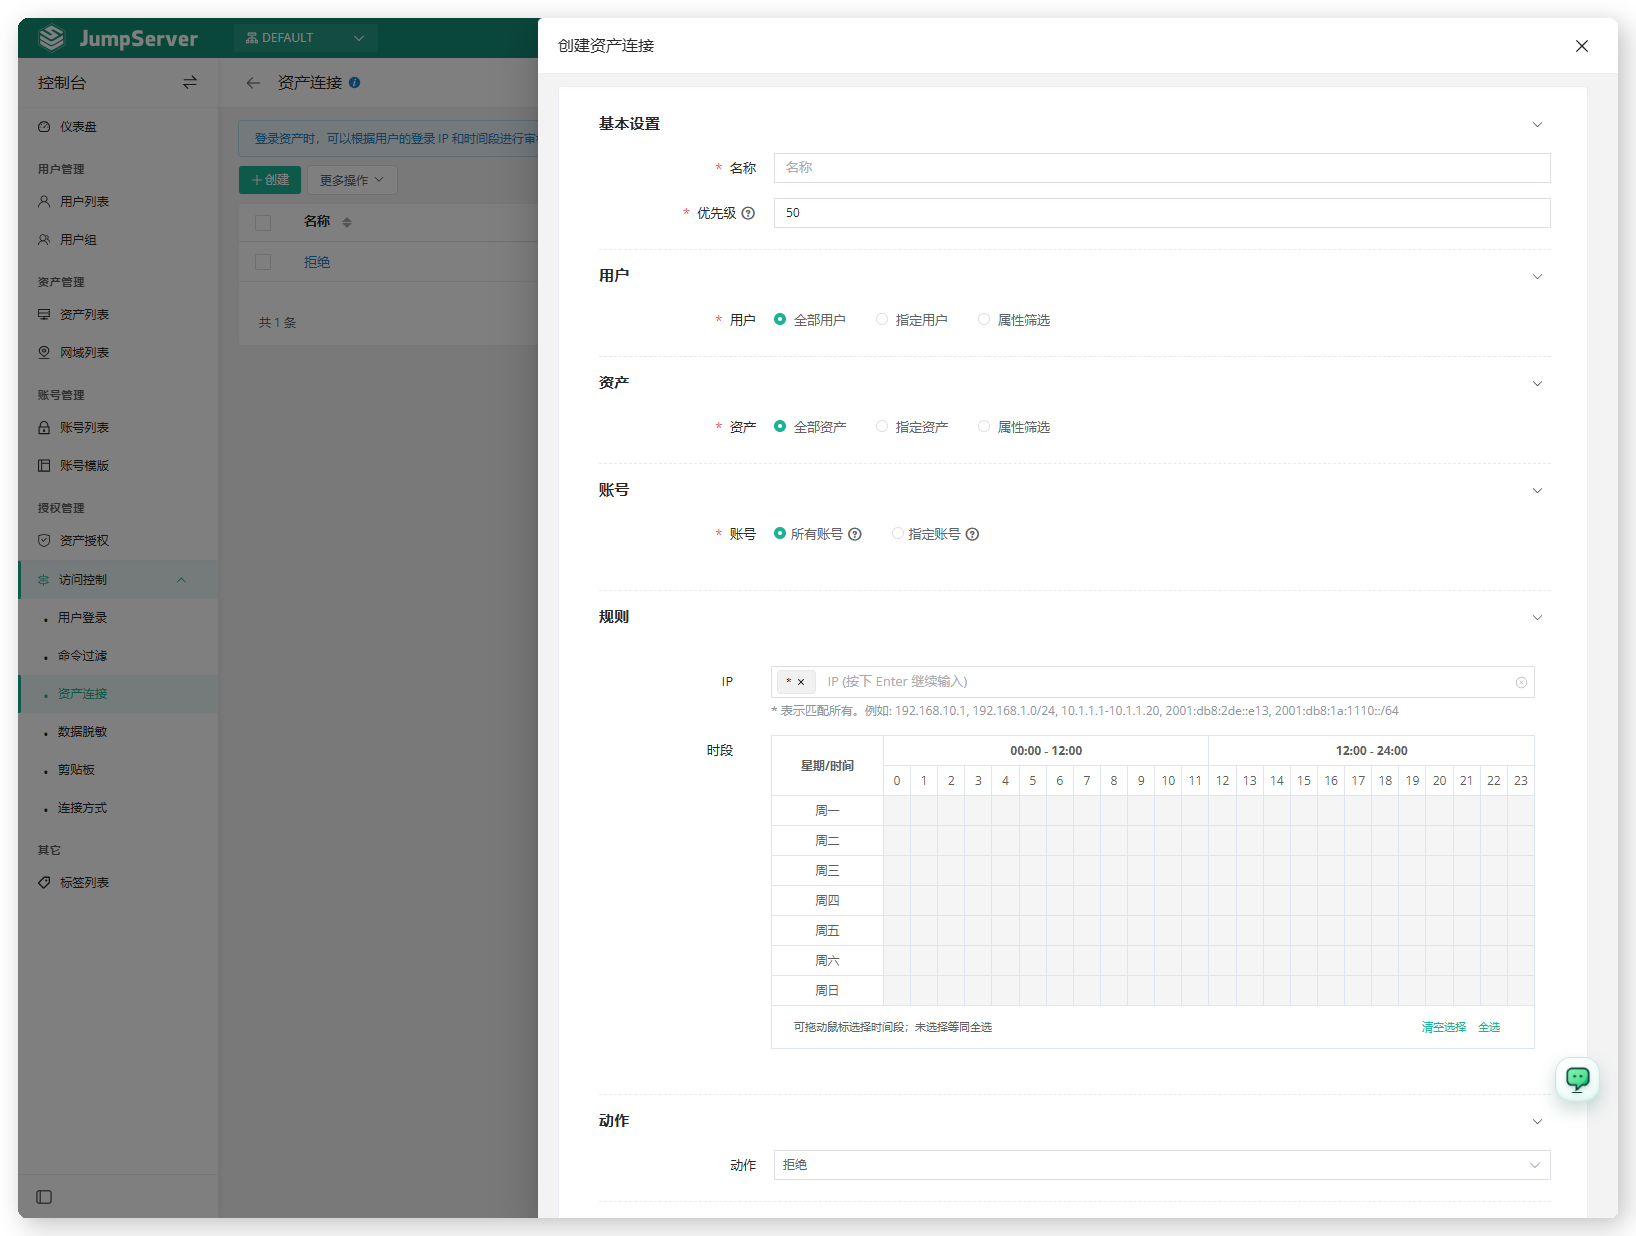
Task: Open 标签列表 in sidebar
Action: pyautogui.click(x=118, y=883)
